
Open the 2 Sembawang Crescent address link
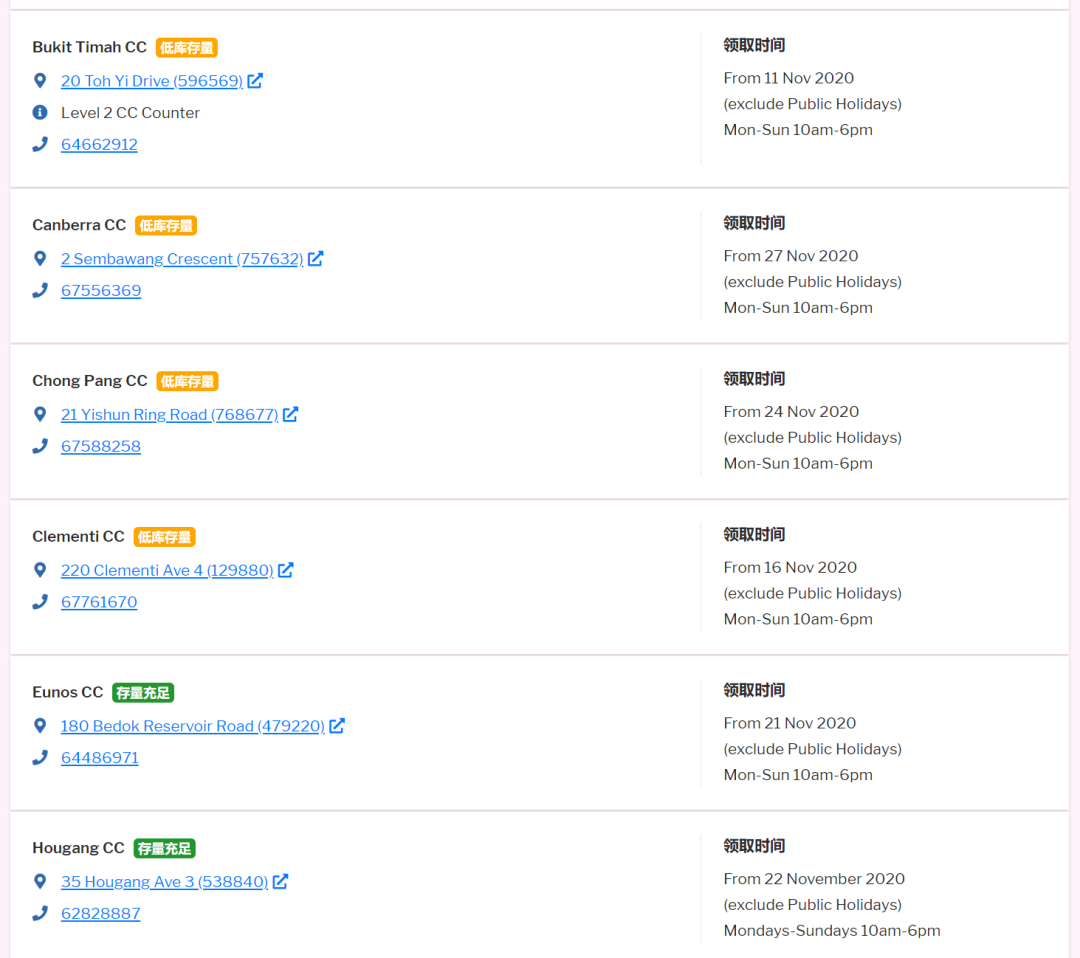click(181, 259)
